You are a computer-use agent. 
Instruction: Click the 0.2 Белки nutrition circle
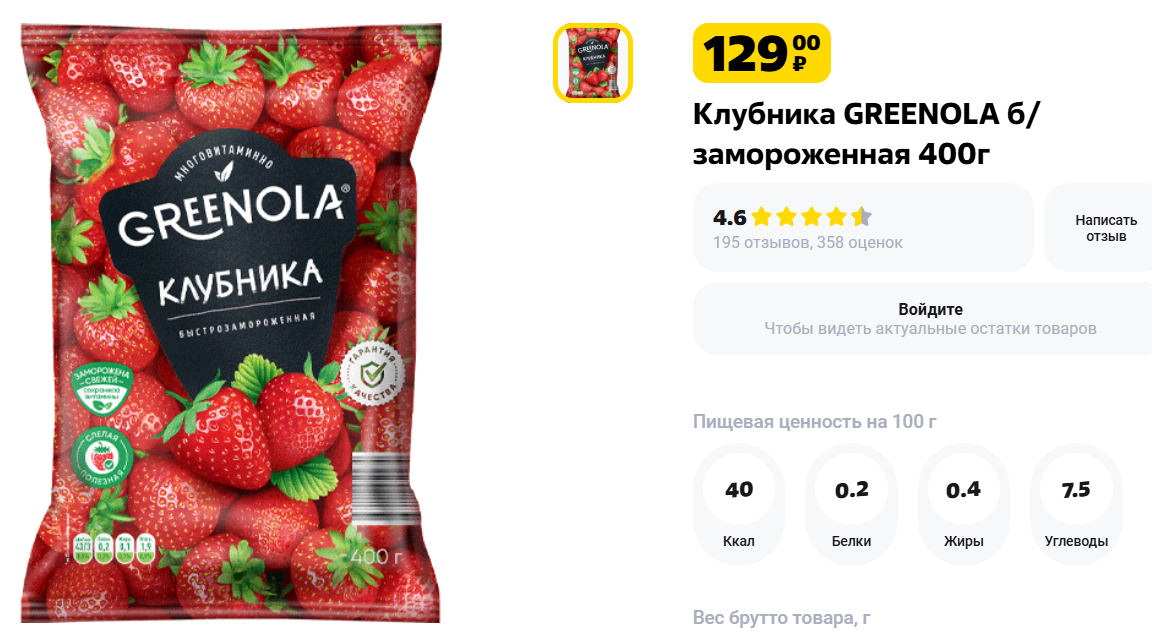click(852, 504)
